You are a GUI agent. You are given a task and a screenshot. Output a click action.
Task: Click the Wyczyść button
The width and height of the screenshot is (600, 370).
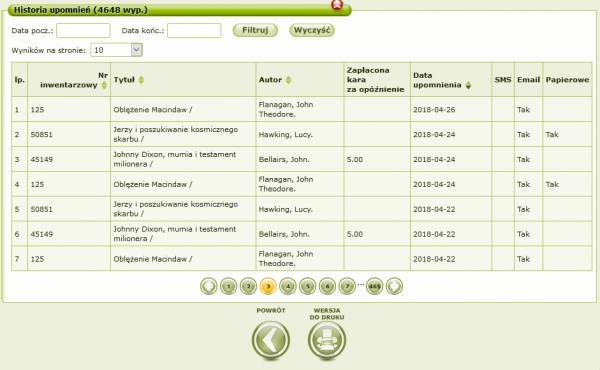click(x=312, y=30)
